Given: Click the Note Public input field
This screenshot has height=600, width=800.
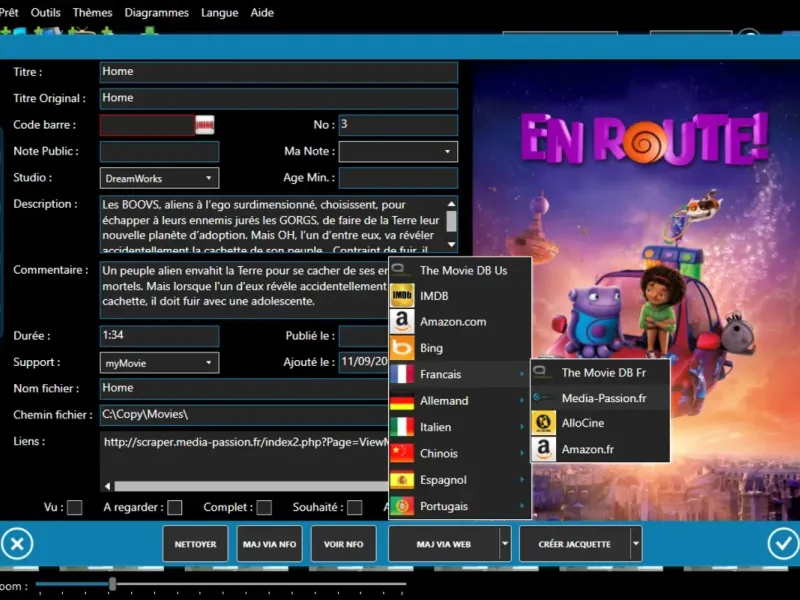Looking at the screenshot, I should pos(160,152).
